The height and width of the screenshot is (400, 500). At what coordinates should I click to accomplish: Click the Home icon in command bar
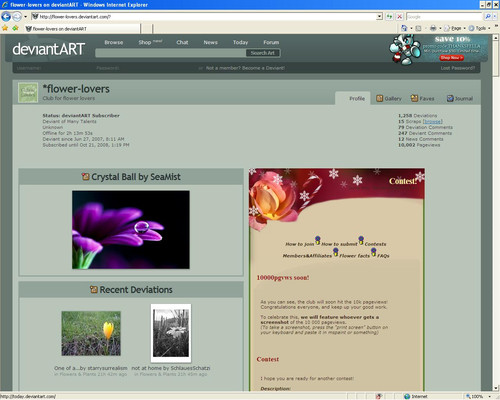pos(404,28)
